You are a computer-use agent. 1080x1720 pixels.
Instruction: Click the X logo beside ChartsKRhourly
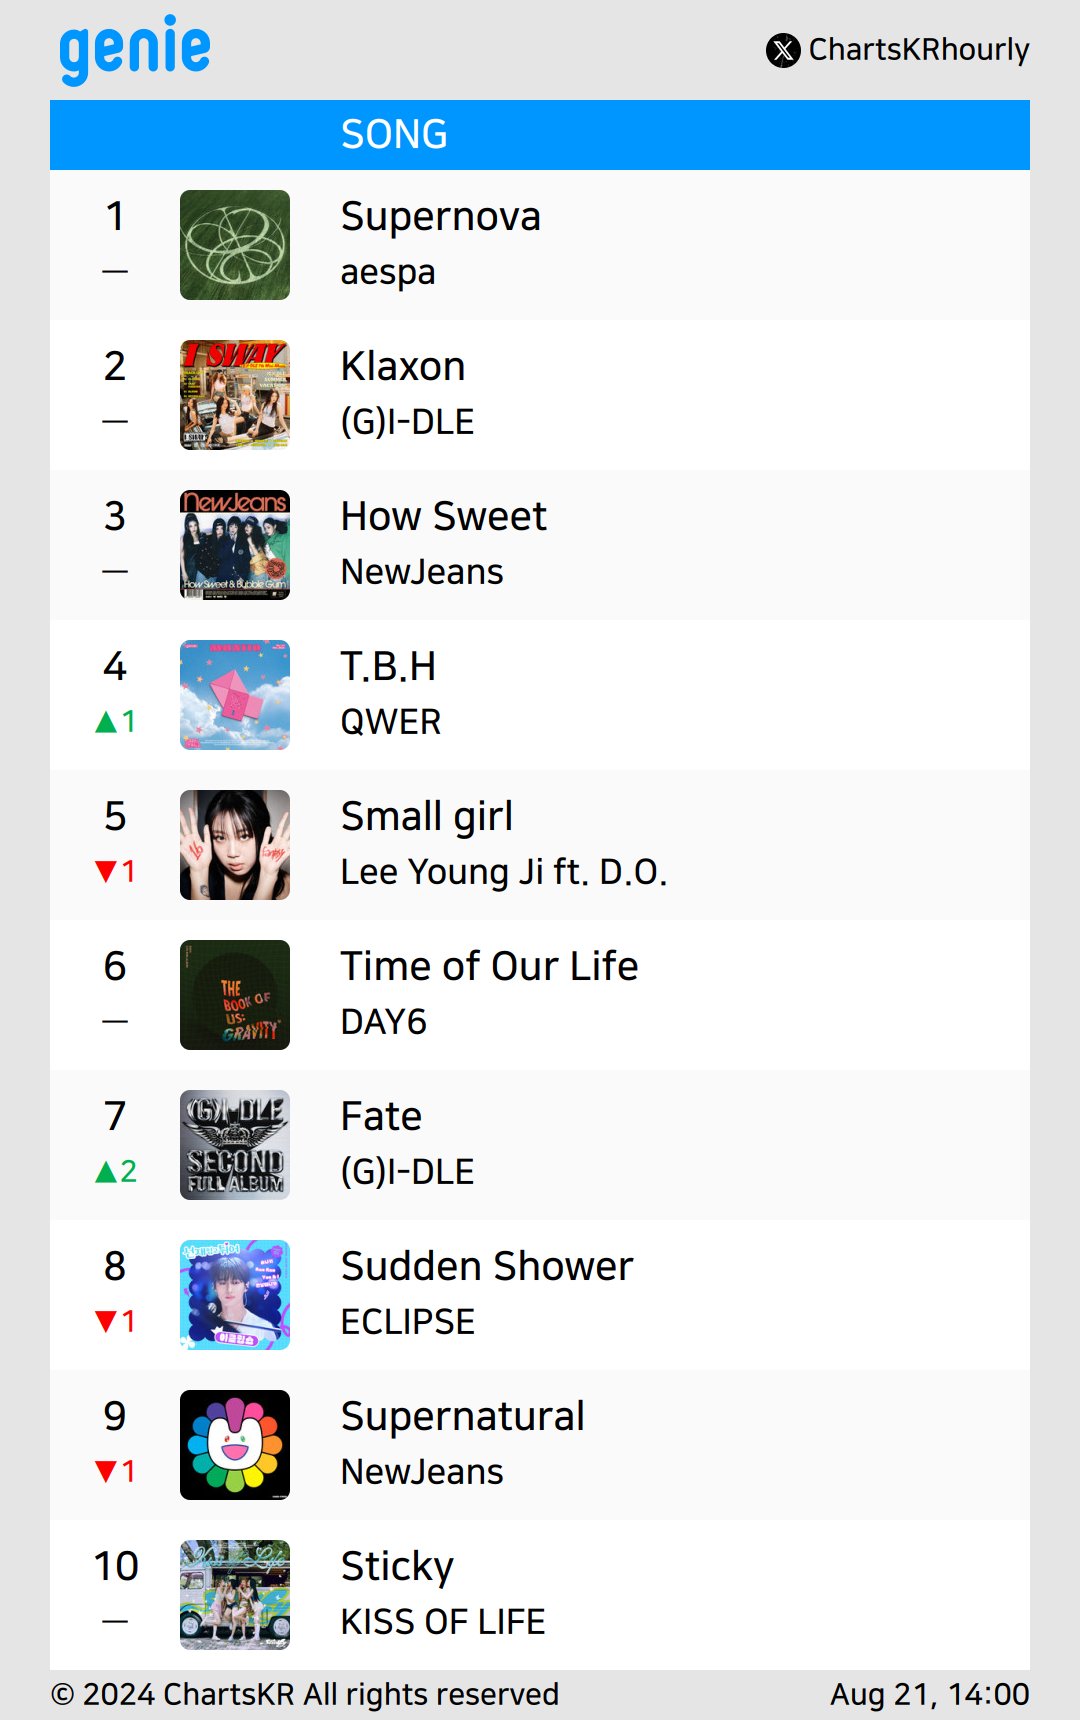click(783, 50)
